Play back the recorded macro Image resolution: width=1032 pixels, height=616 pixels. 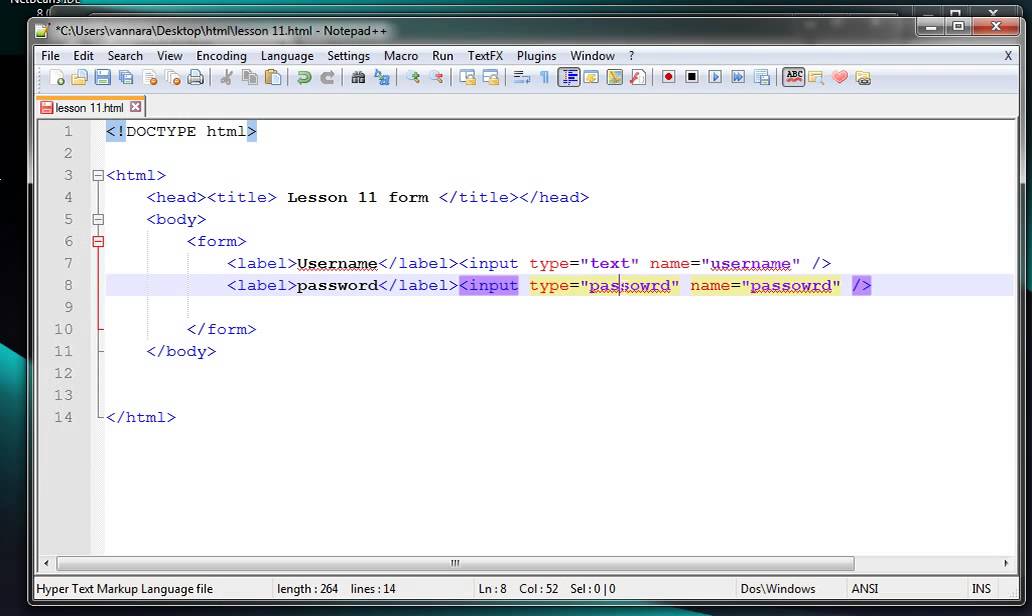715,77
